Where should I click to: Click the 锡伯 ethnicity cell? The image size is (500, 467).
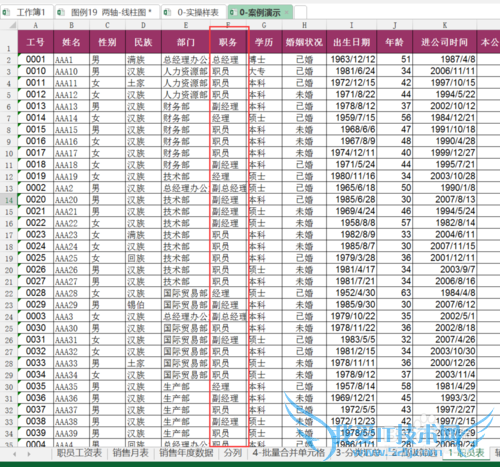pyautogui.click(x=143, y=305)
